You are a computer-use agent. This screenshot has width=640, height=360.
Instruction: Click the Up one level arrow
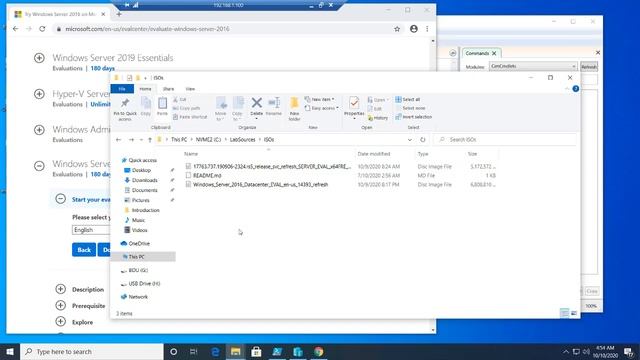tap(150, 140)
